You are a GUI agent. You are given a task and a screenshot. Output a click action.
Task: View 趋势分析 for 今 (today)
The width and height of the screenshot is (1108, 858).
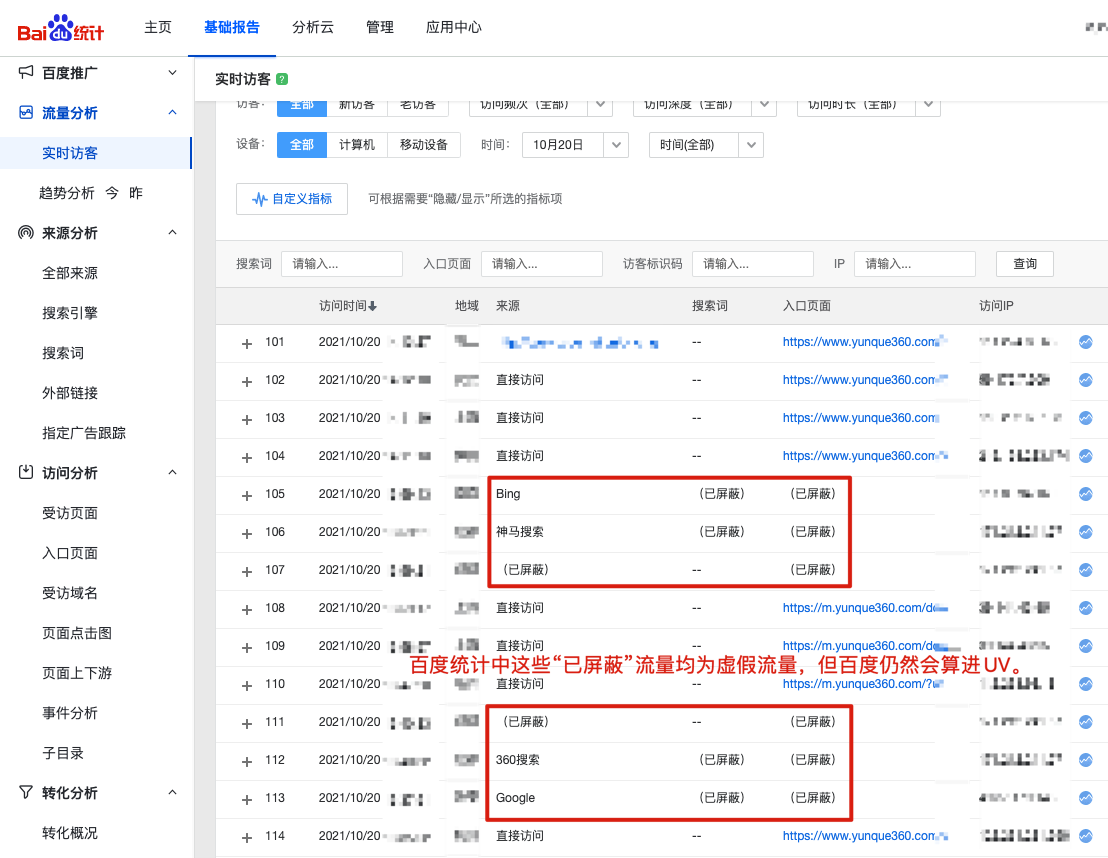tap(112, 193)
